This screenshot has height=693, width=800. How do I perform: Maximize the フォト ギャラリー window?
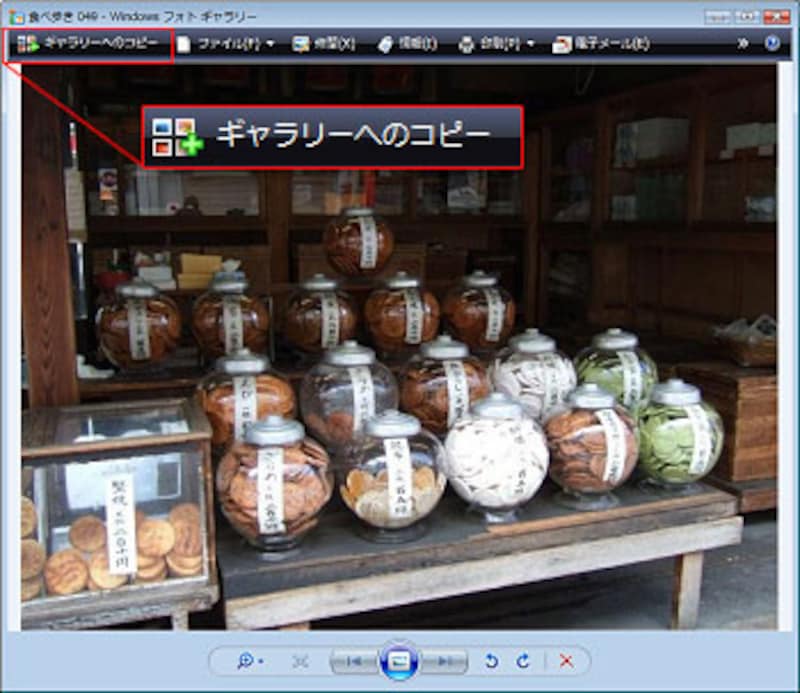click(x=744, y=17)
